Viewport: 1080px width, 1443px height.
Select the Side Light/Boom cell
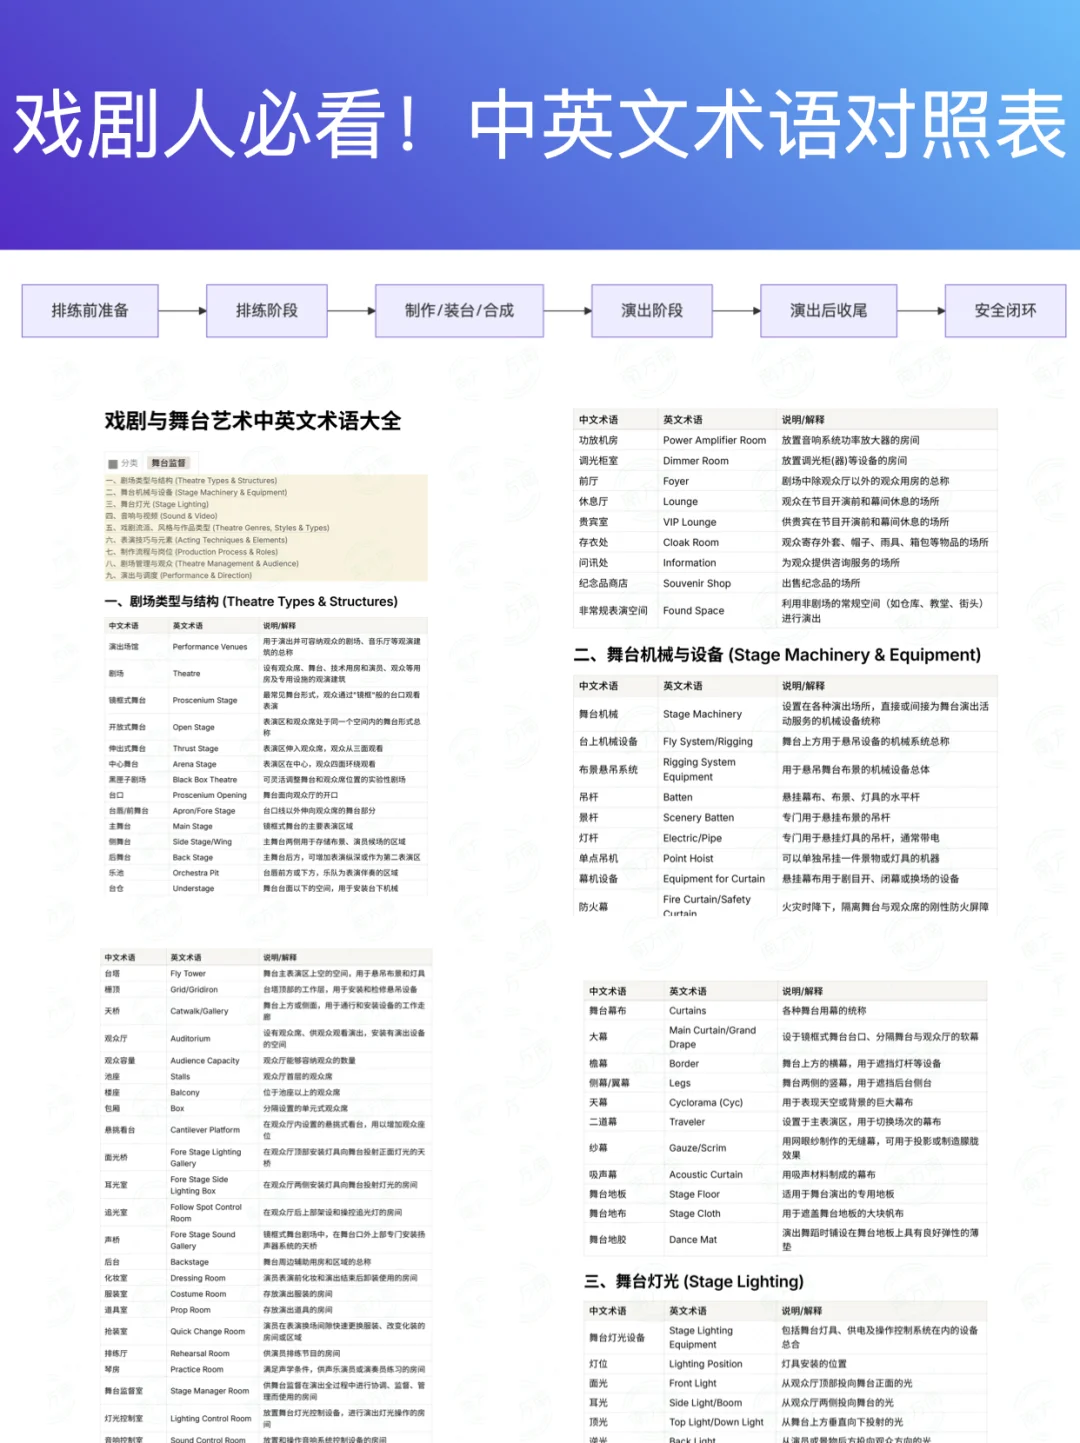(x=706, y=1403)
